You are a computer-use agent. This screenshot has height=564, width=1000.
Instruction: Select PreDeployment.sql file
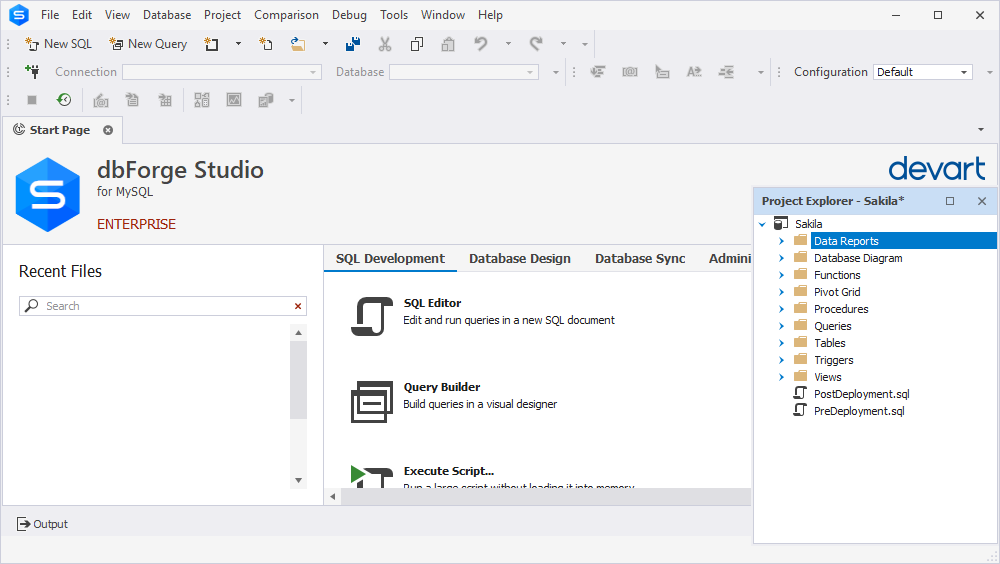click(858, 412)
